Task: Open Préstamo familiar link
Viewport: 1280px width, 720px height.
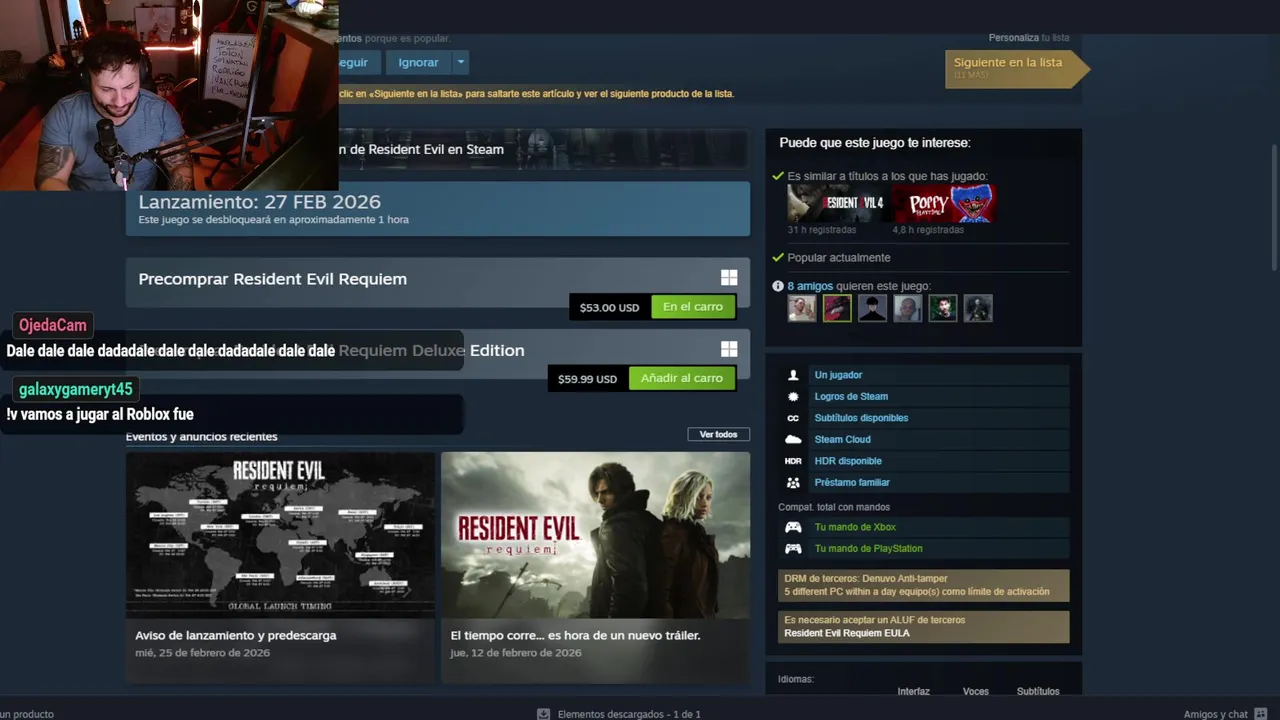Action: coord(852,482)
